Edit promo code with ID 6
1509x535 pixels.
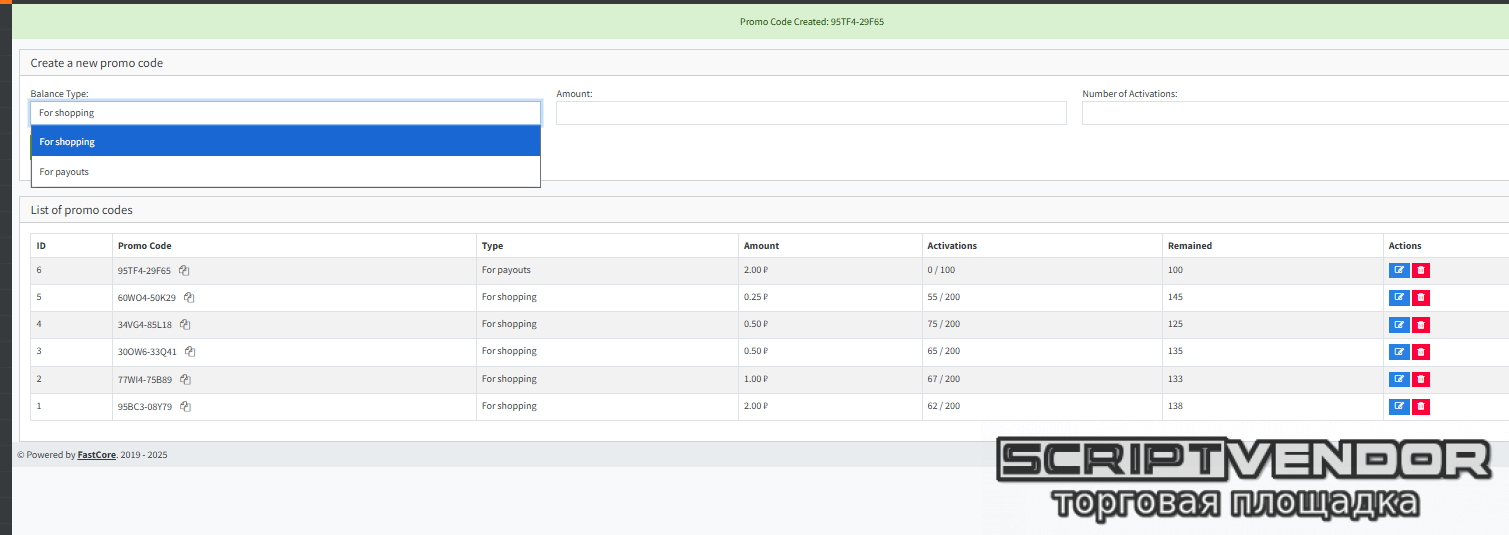(1398, 271)
